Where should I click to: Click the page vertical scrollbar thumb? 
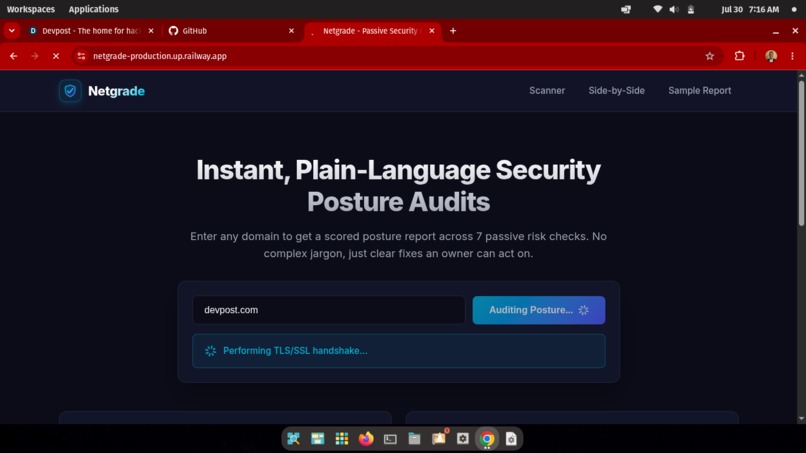(801, 153)
